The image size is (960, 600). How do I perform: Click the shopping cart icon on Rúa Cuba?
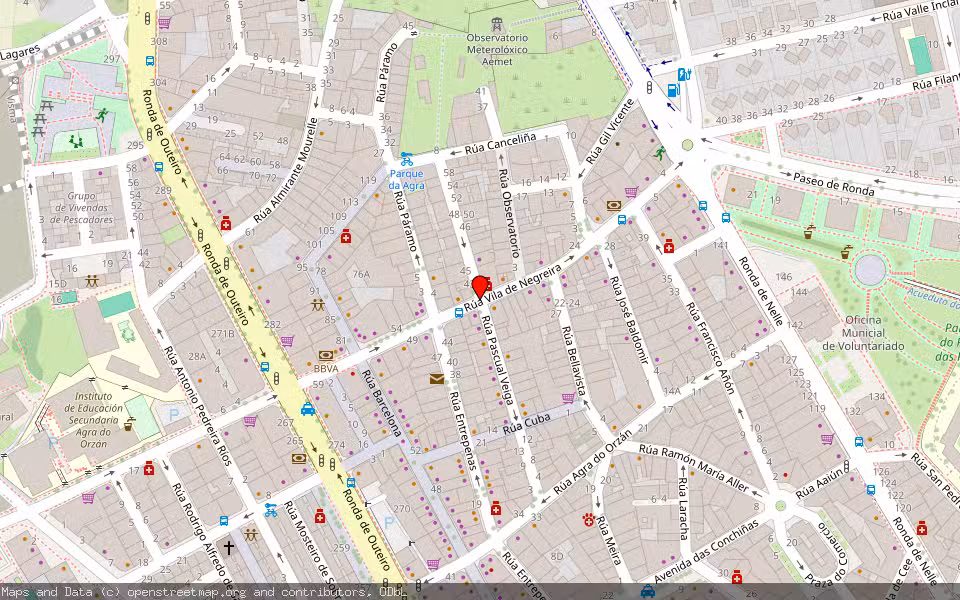(568, 397)
